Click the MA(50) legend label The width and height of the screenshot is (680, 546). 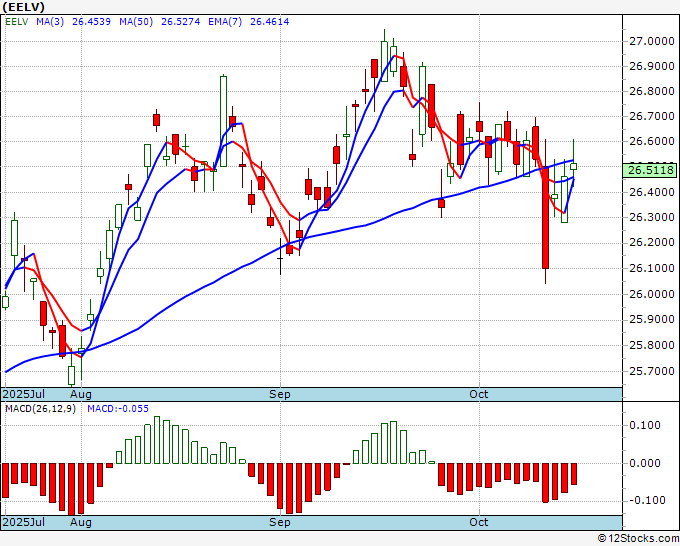(x=136, y=22)
